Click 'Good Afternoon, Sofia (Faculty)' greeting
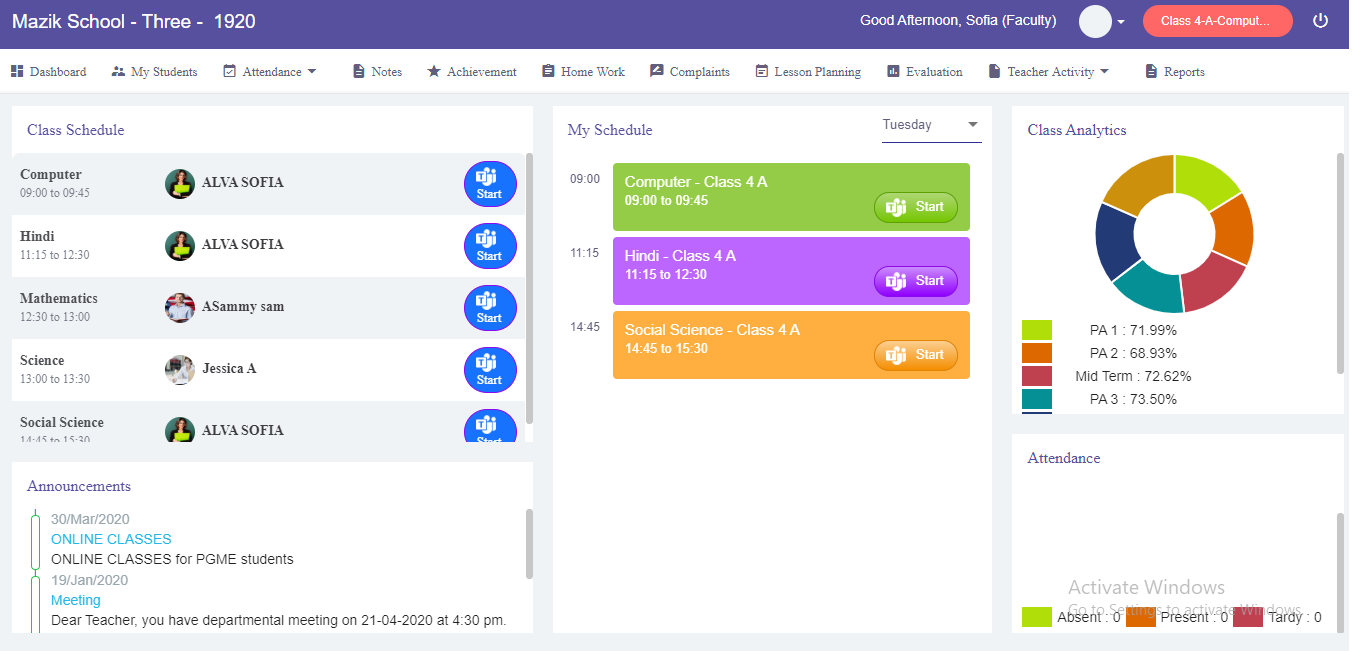The image size is (1370, 651). [x=958, y=20]
